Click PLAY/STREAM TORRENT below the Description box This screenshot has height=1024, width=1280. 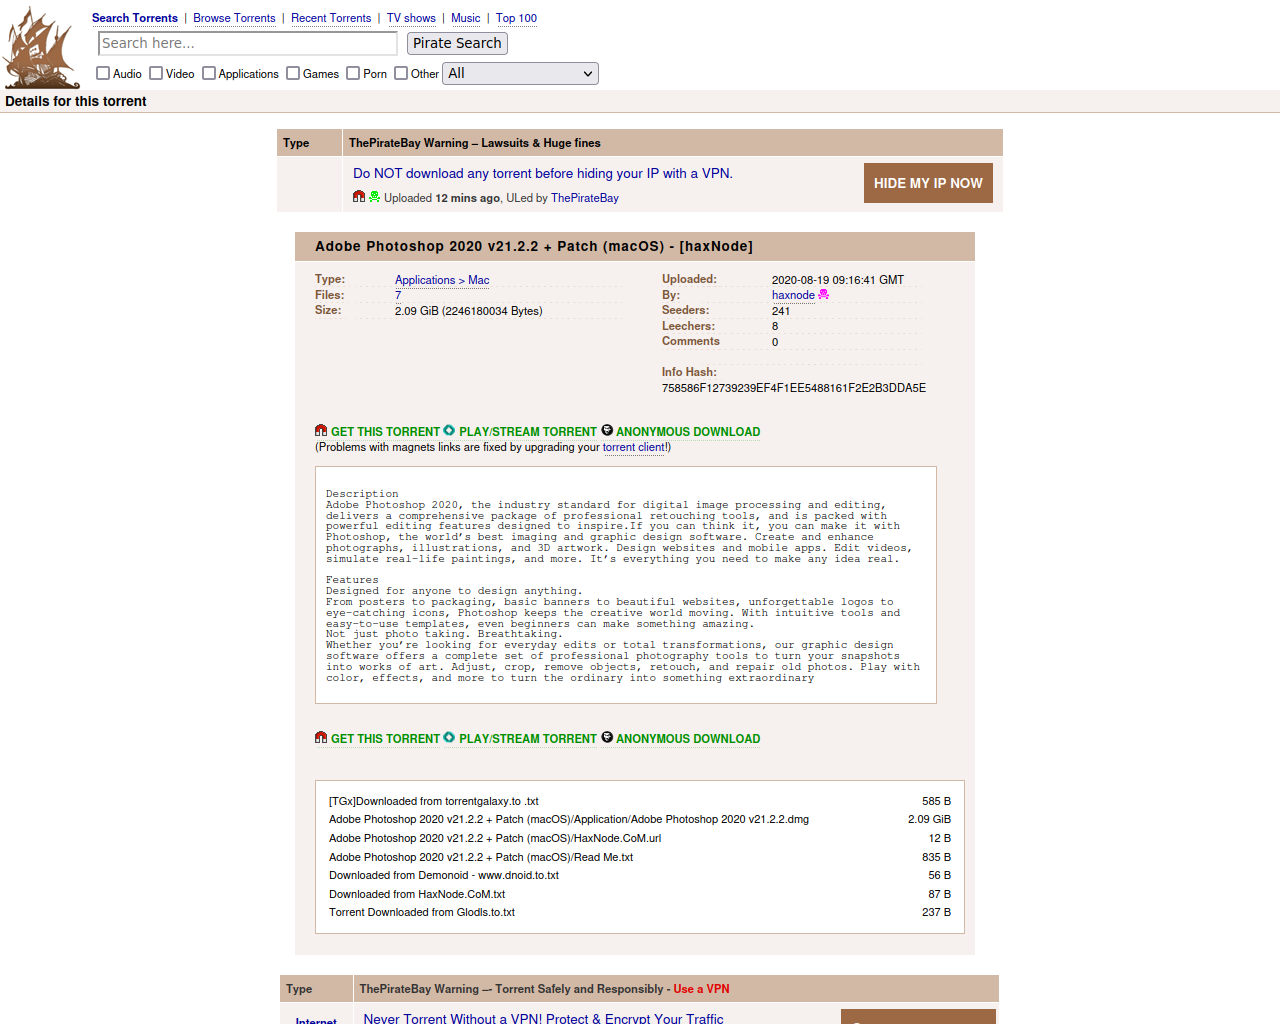528,739
